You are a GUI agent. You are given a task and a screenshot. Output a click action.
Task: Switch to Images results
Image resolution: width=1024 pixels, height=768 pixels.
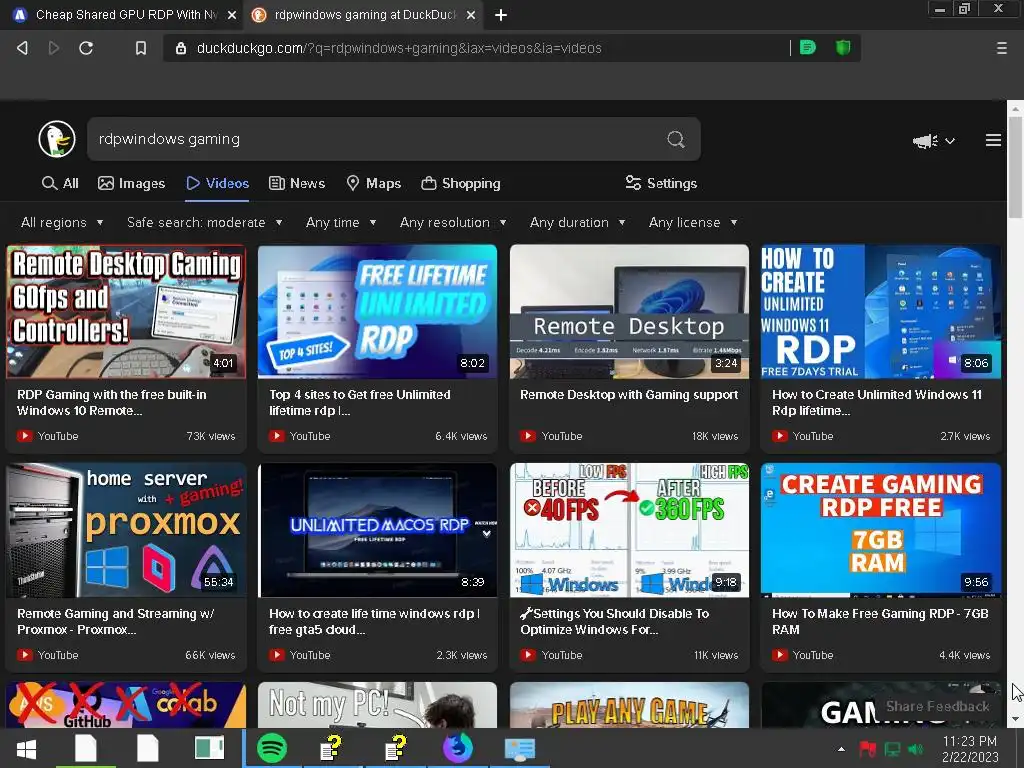[x=131, y=184]
